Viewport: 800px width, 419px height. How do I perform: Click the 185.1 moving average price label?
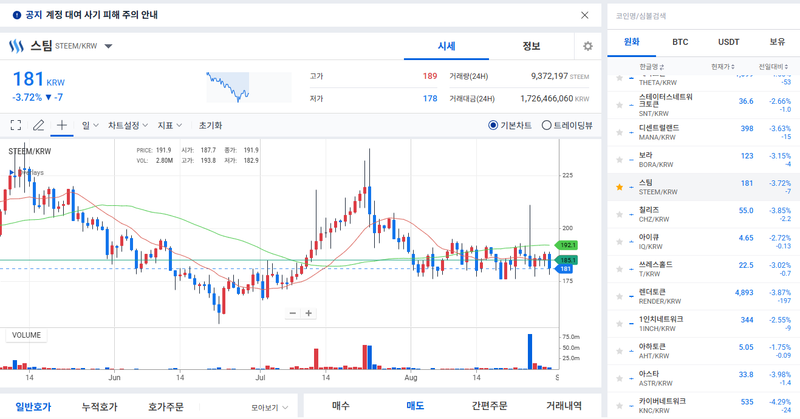[x=566, y=260]
